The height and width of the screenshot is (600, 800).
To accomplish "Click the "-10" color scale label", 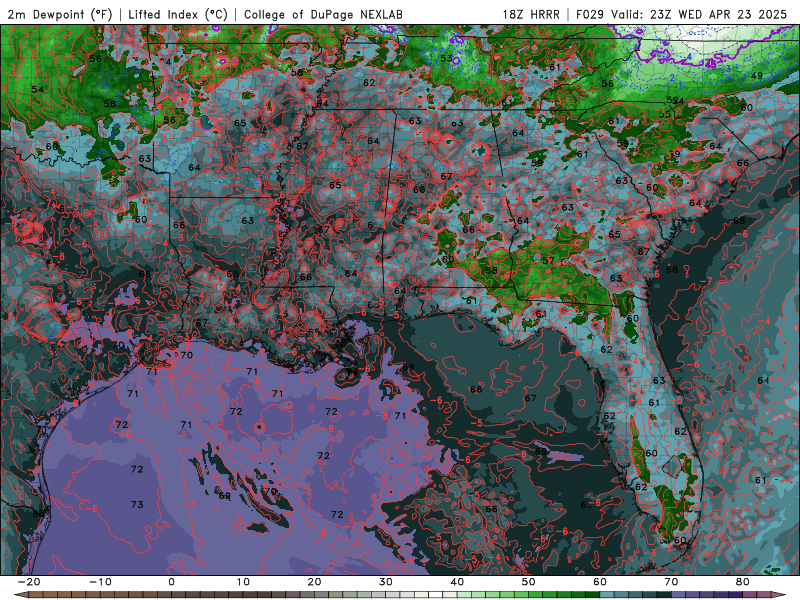I will click(100, 582).
